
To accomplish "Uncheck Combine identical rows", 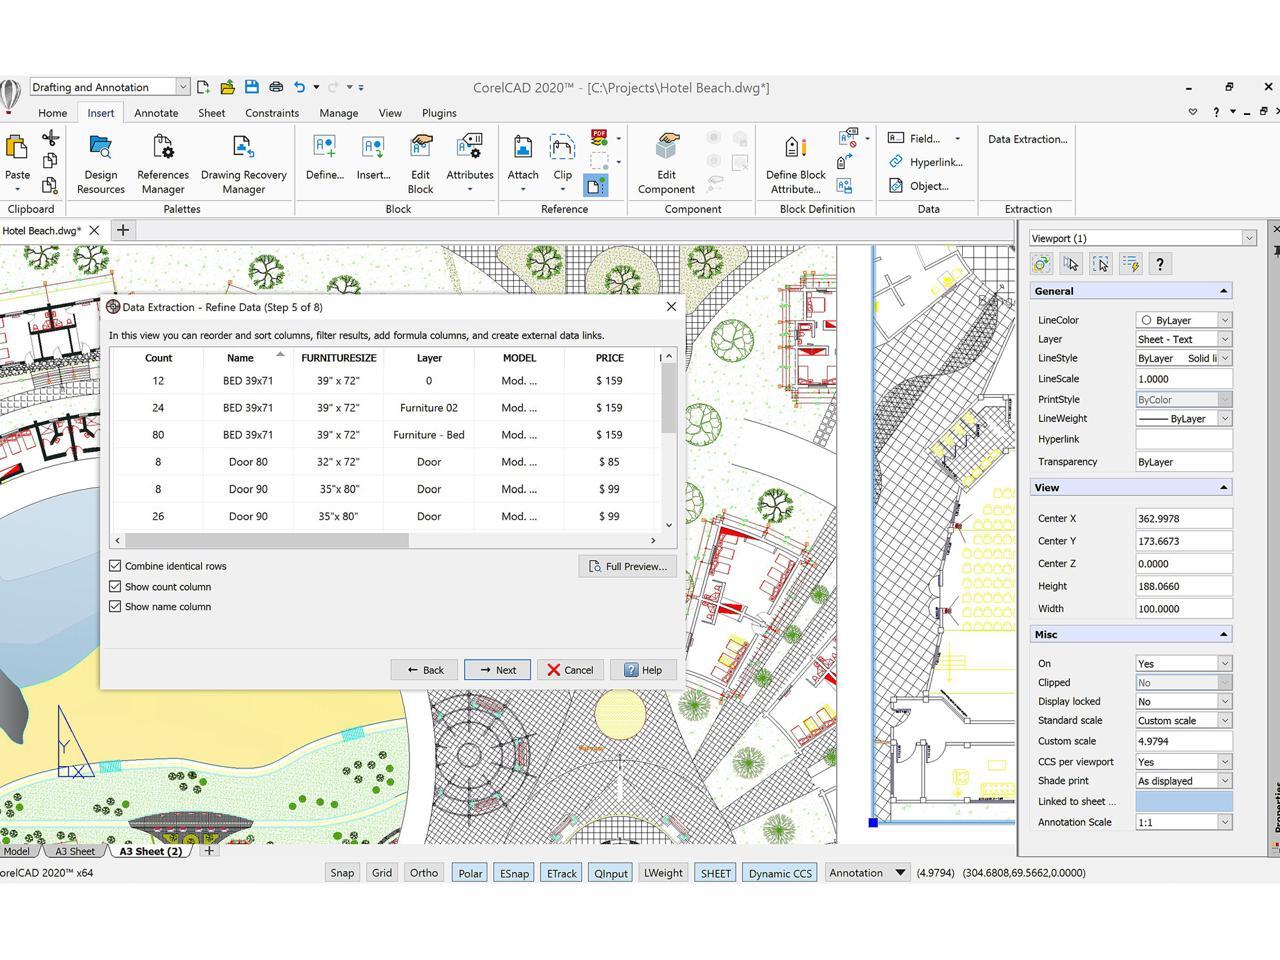I will (x=115, y=565).
